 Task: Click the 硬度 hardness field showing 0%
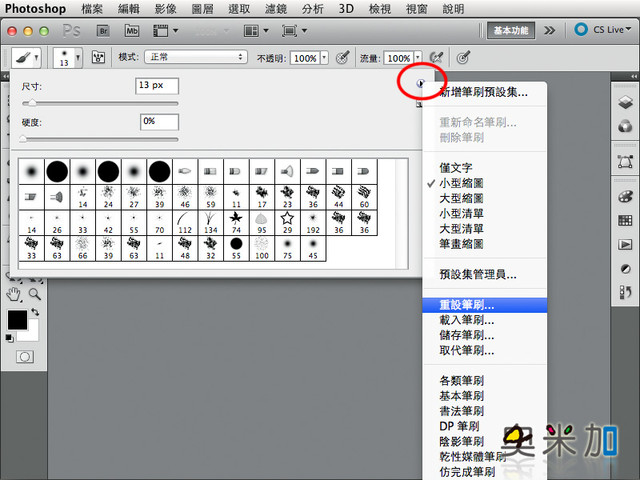(x=159, y=122)
